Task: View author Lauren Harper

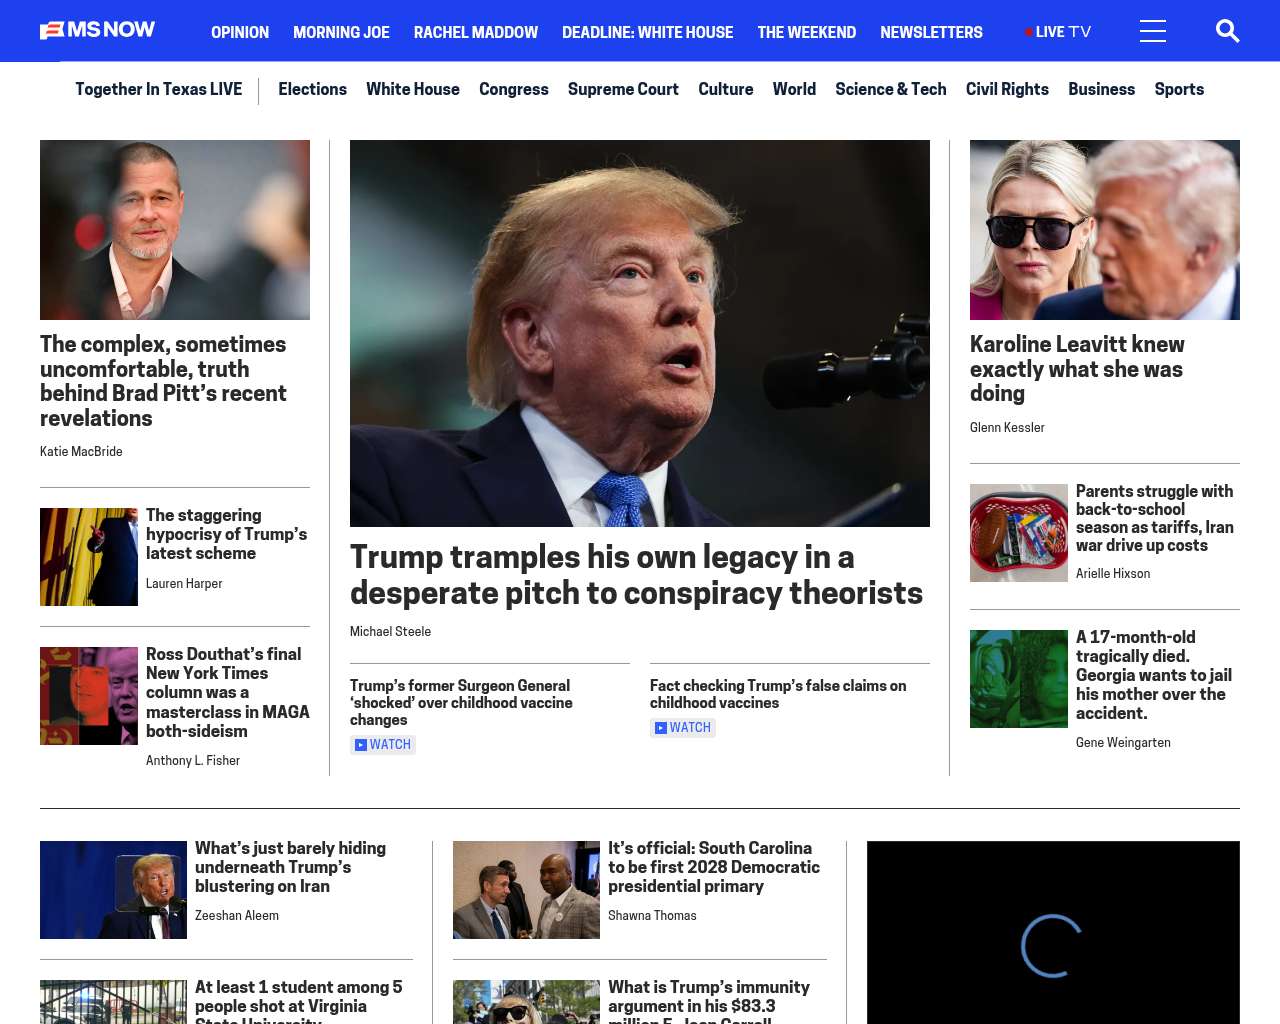Action: point(184,584)
